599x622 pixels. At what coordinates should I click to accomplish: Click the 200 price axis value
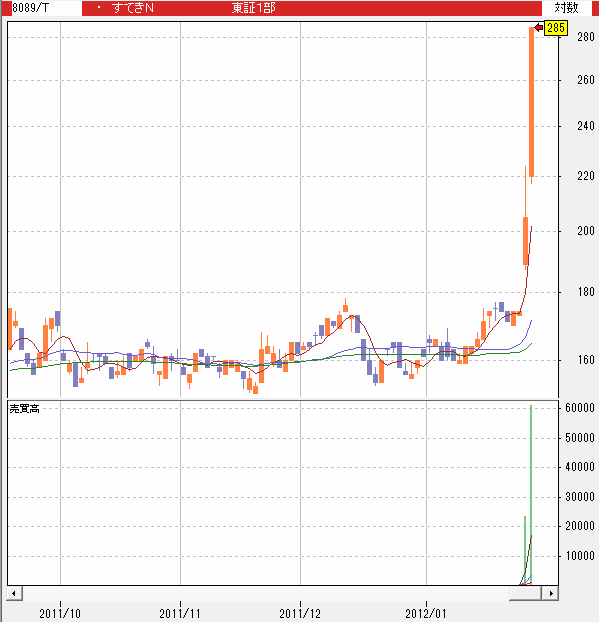pos(586,231)
